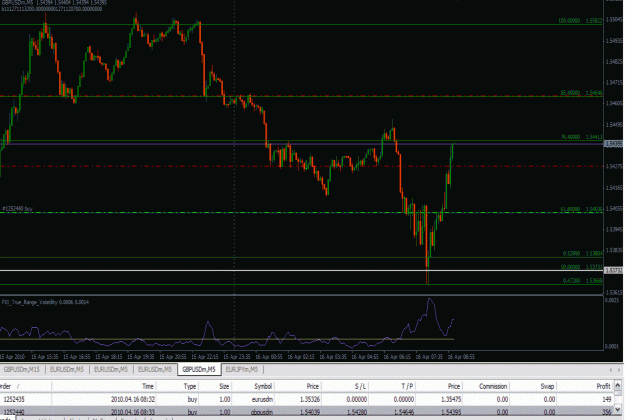Image resolution: width=625 pixels, height=420 pixels.
Task: Click the trade list scrollbar down arrow
Action: click(x=618, y=409)
